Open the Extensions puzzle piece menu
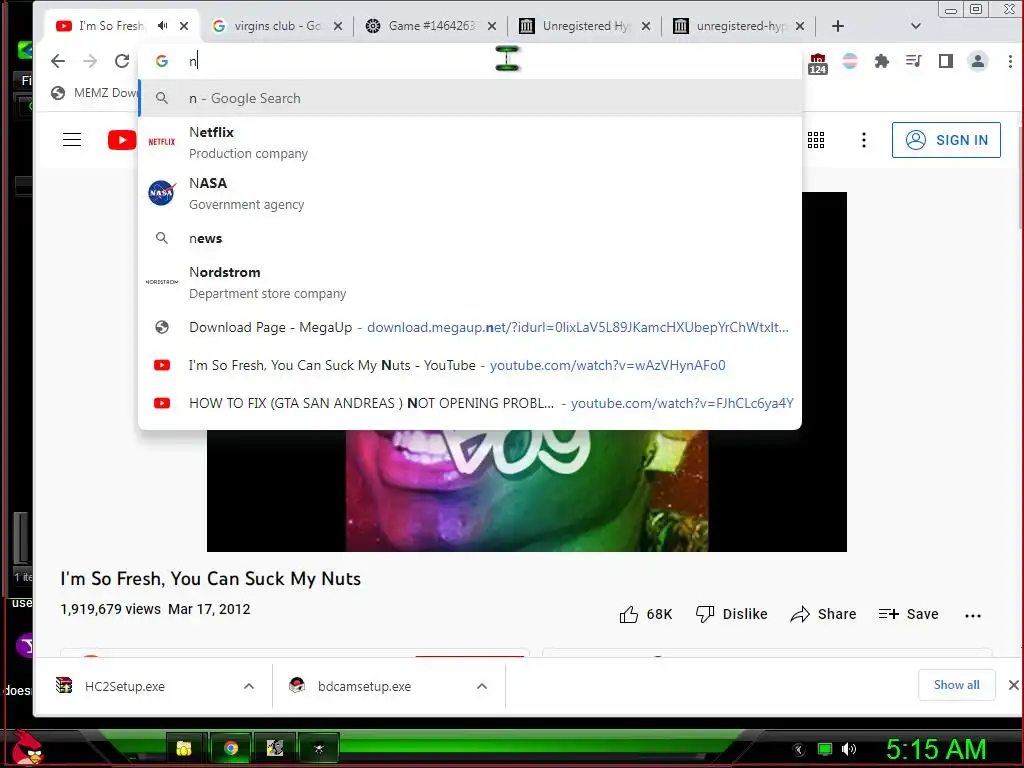 [882, 61]
